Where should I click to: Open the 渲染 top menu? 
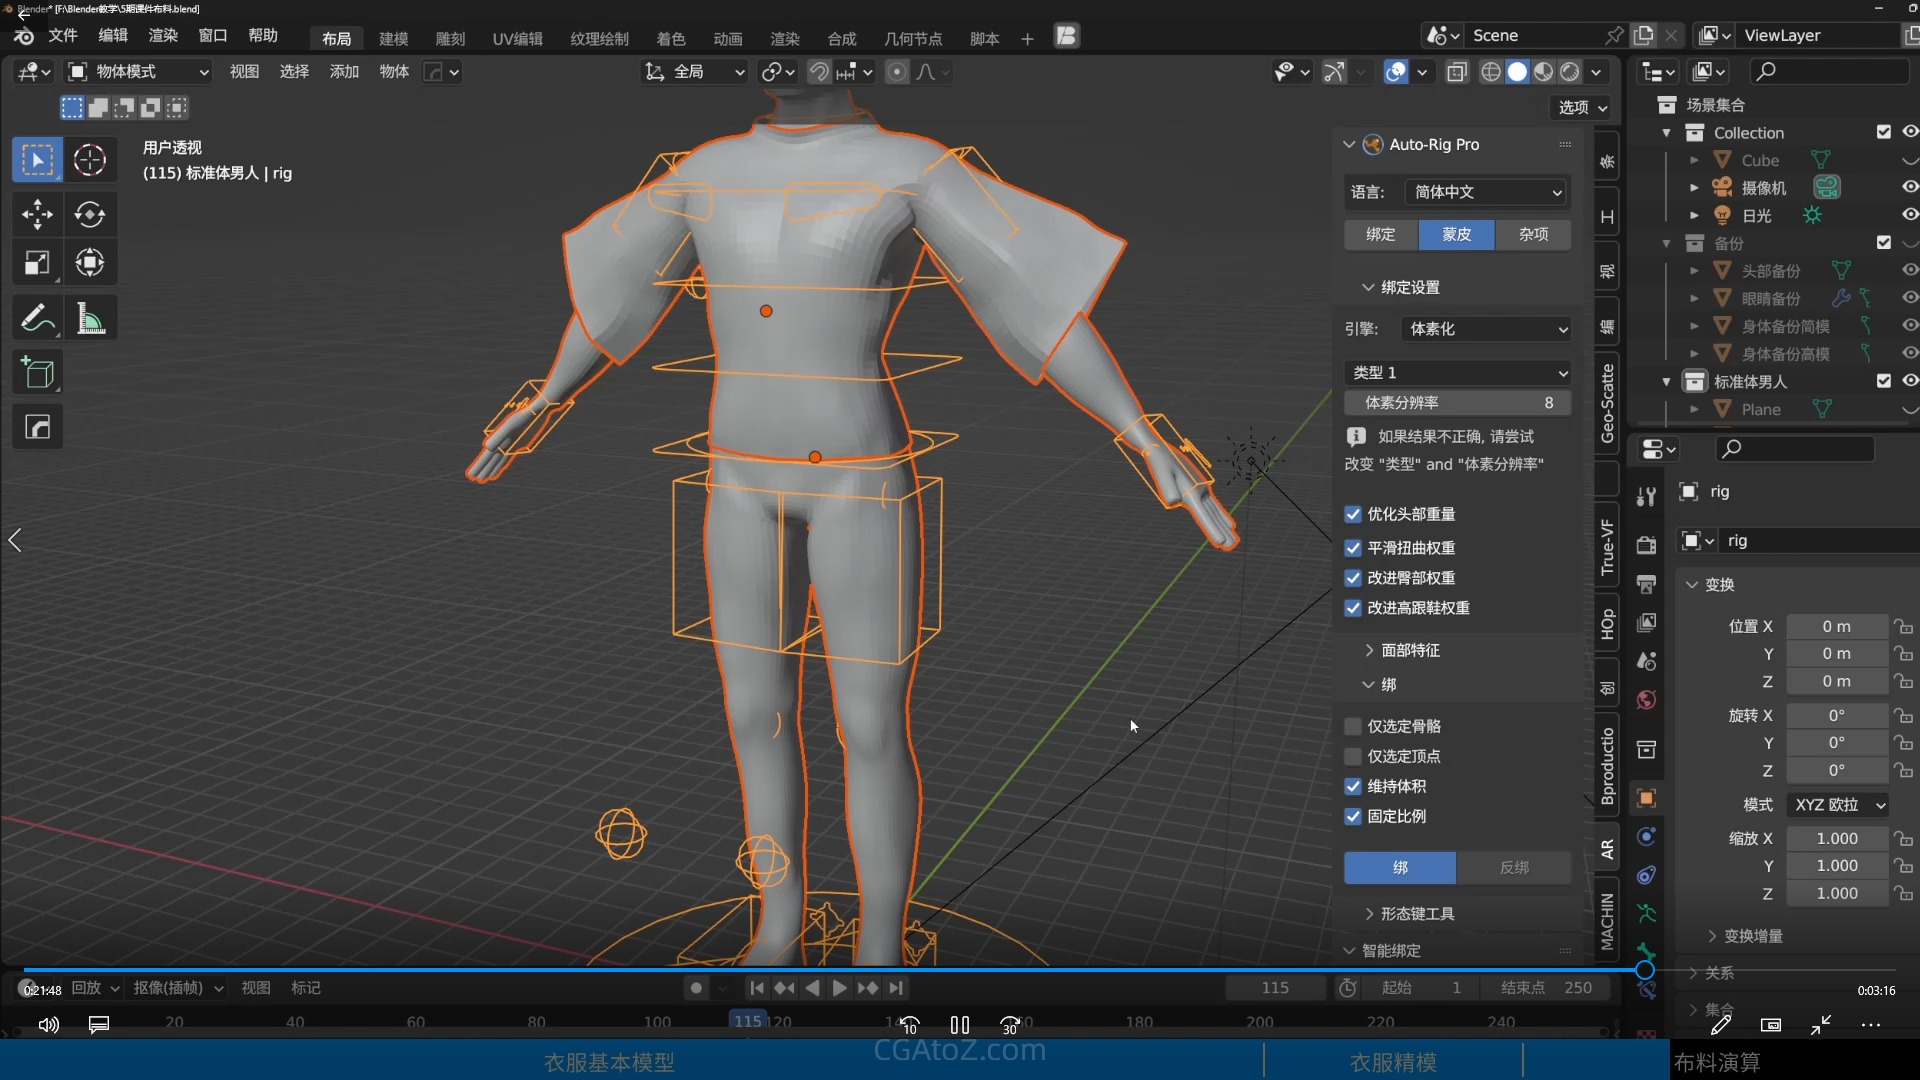click(x=163, y=36)
